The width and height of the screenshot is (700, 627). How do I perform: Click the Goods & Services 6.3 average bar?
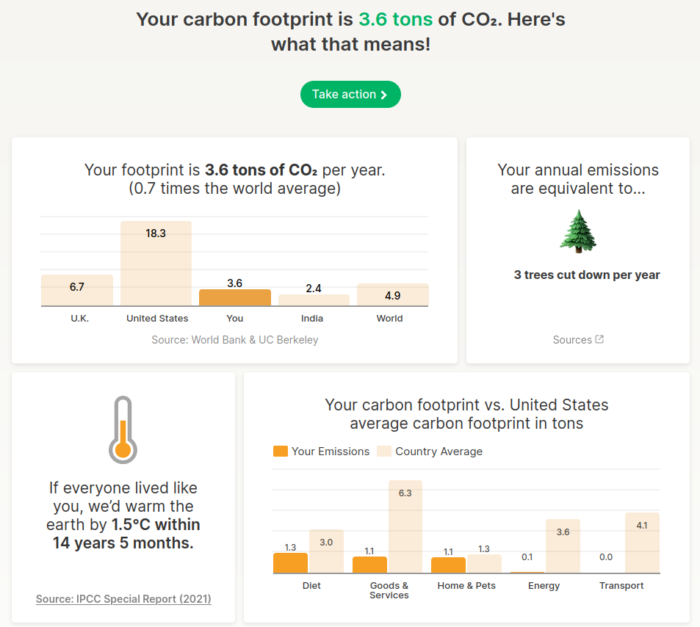pos(405,526)
